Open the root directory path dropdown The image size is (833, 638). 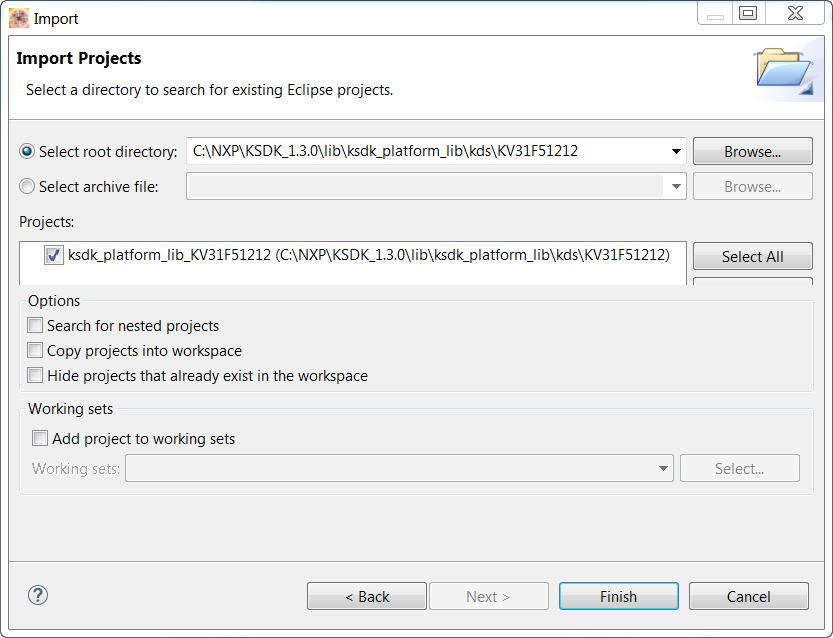[676, 152]
